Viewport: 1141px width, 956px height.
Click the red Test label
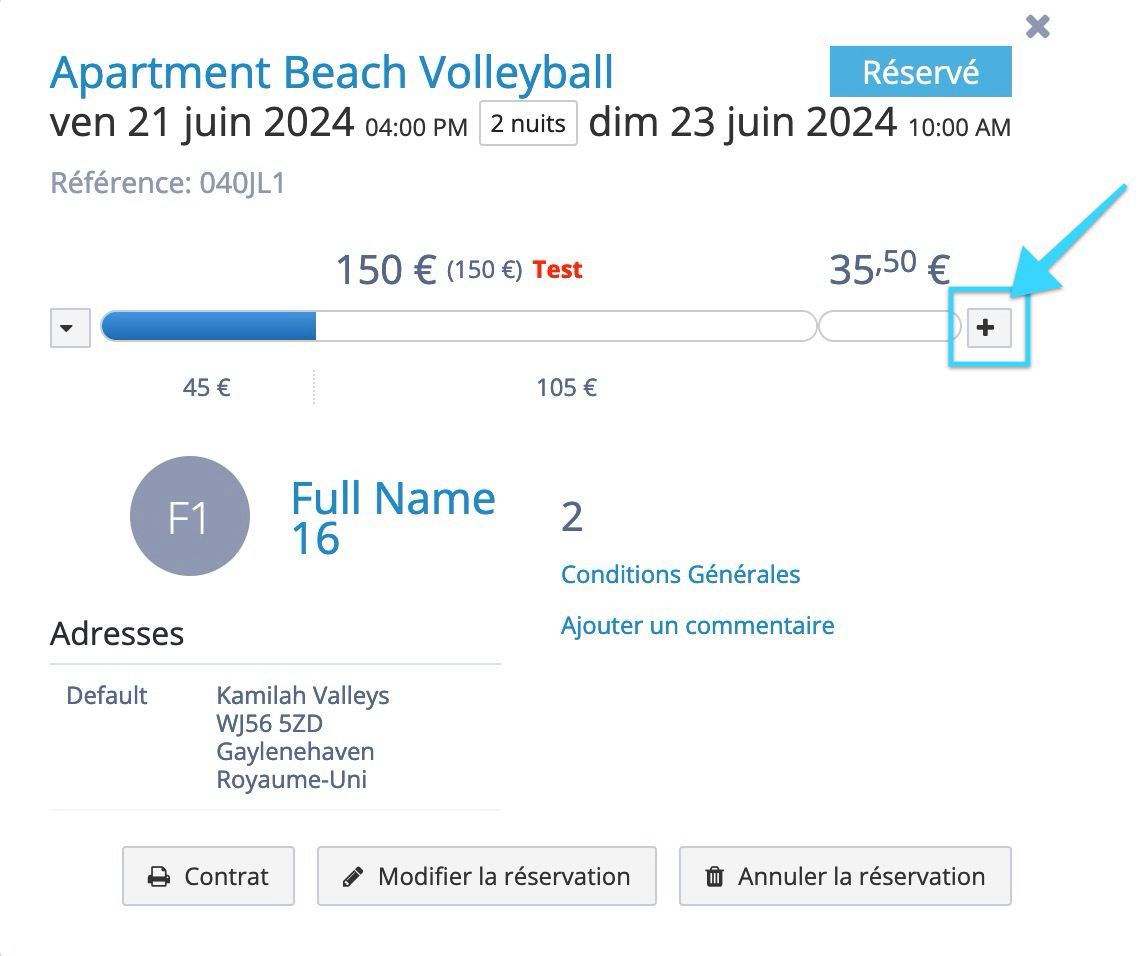(557, 270)
